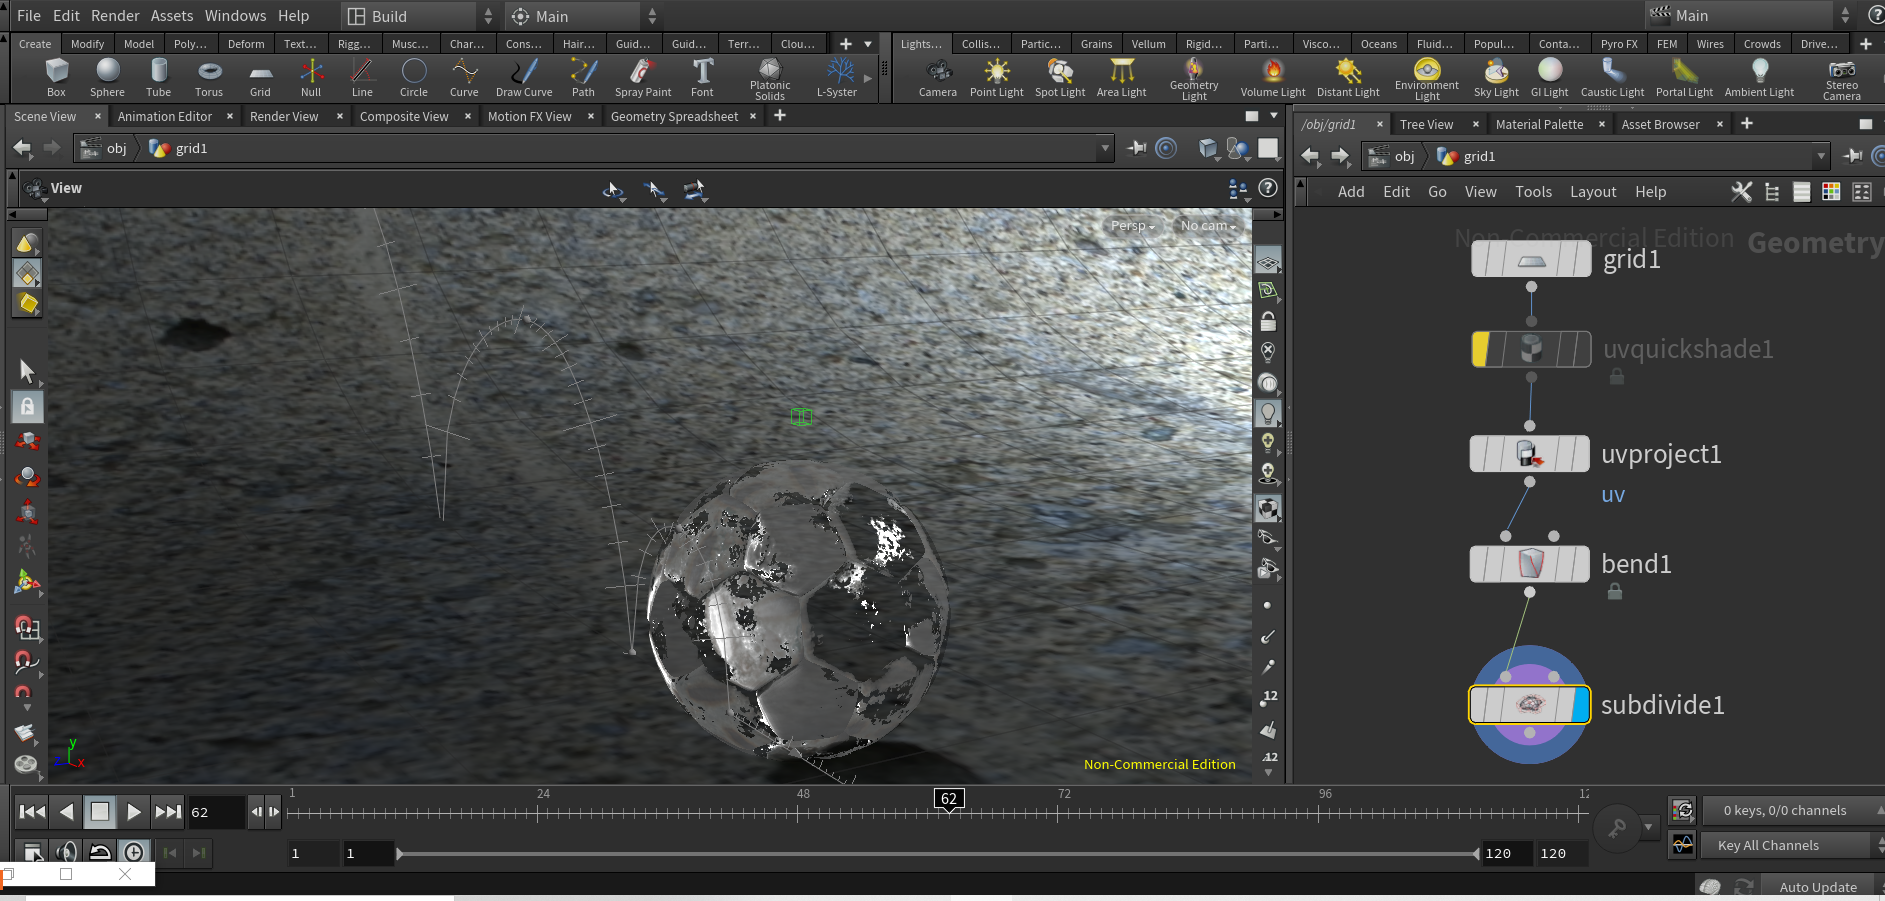Open the Render menu

115,16
